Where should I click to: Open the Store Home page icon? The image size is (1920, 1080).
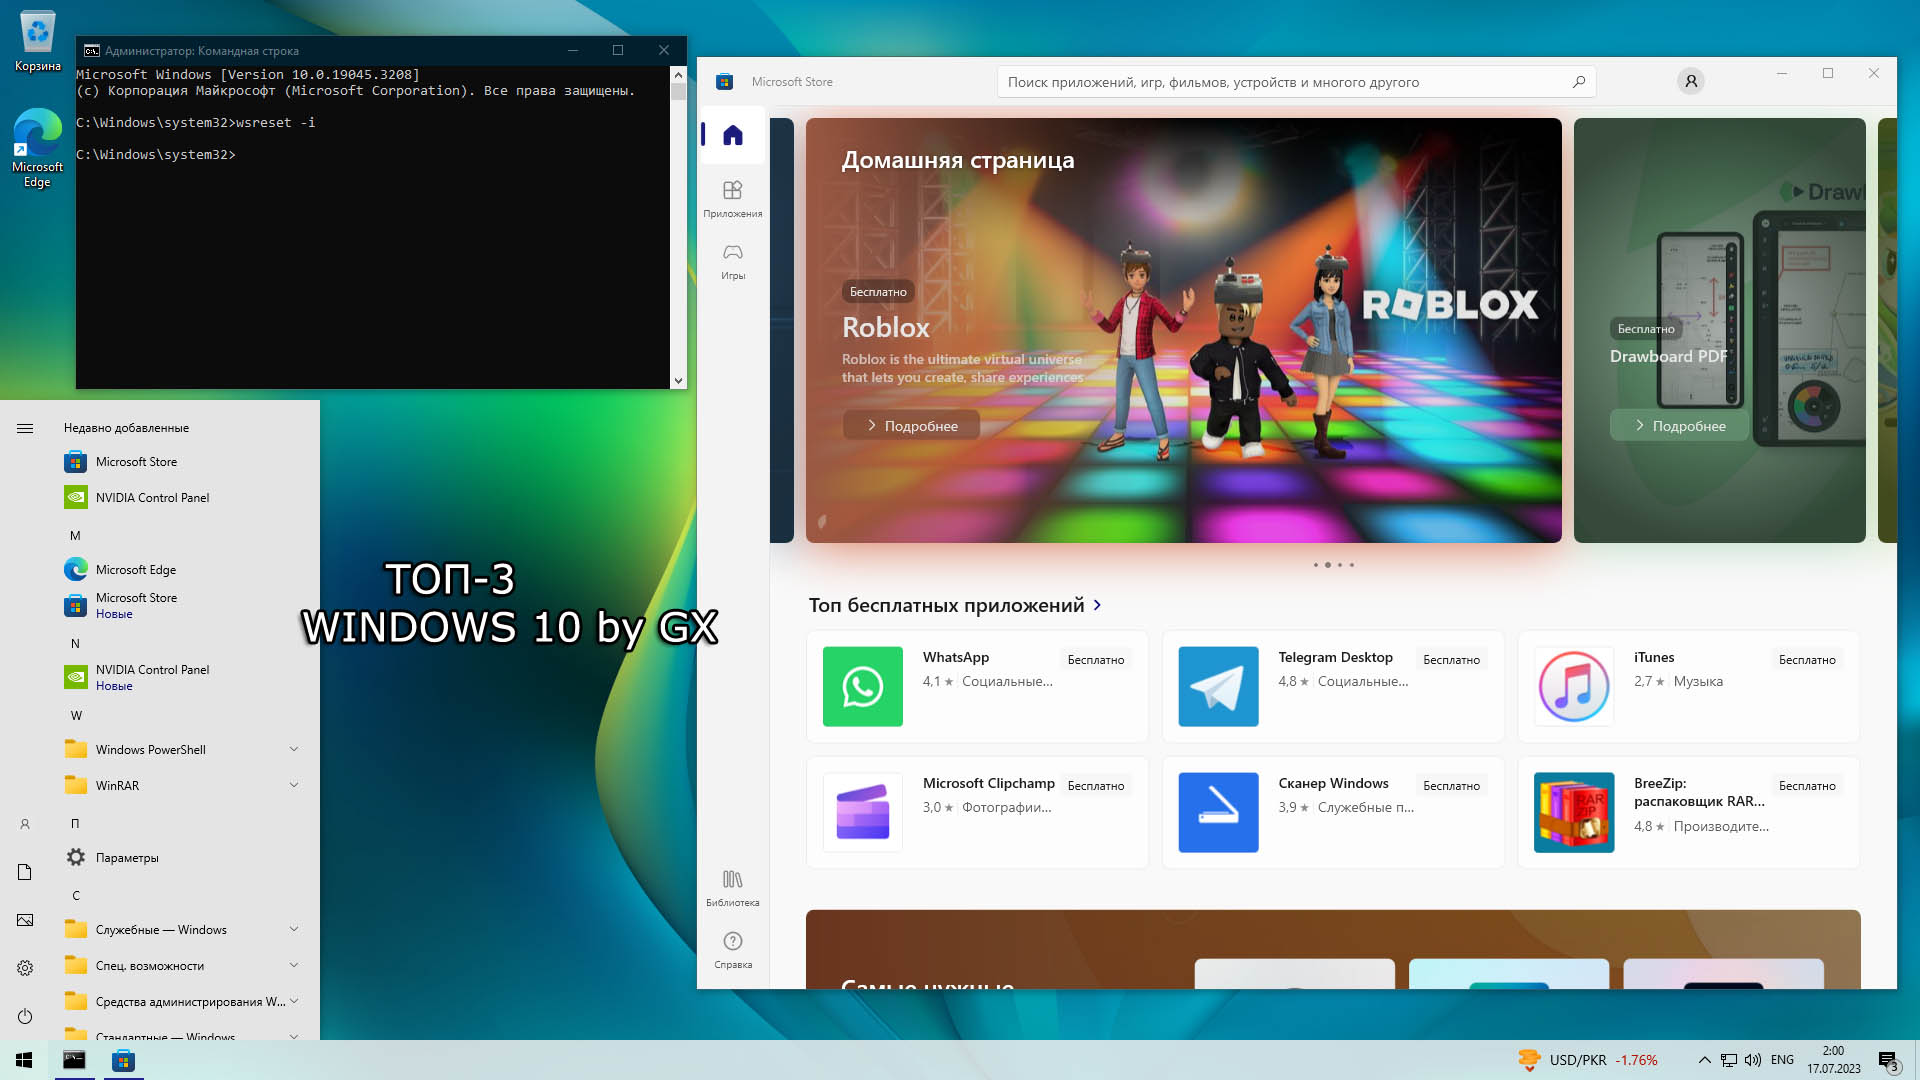coord(733,135)
